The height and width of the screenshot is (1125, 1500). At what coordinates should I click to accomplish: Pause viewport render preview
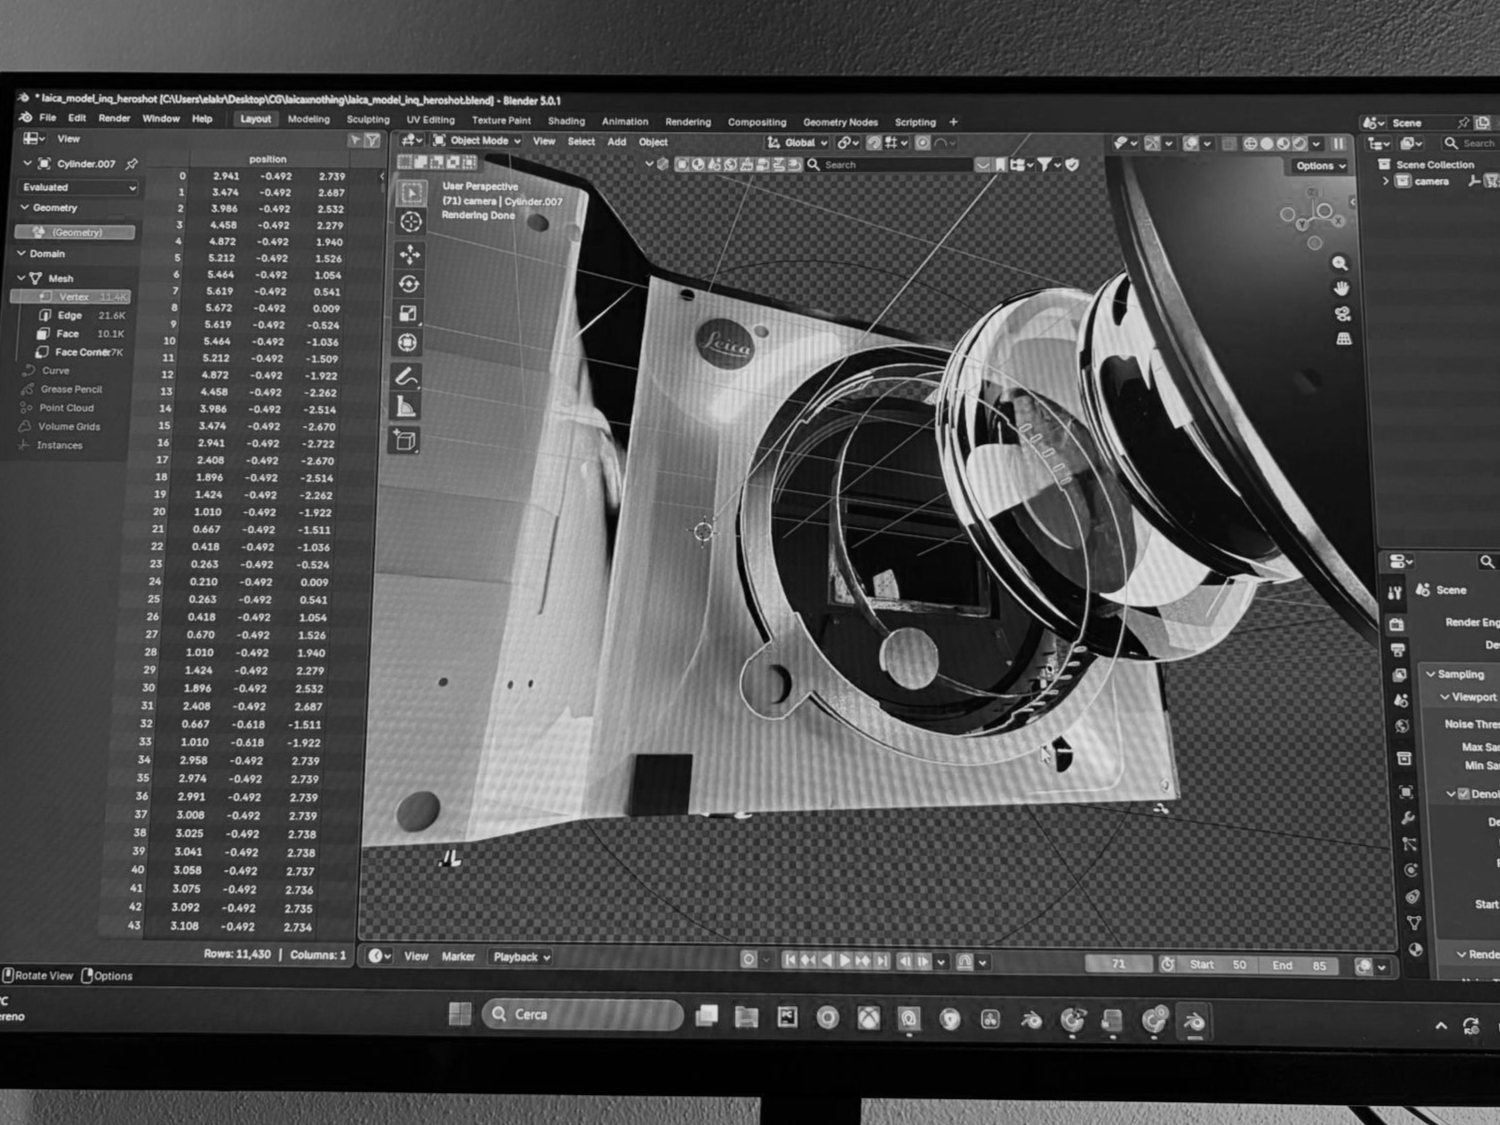tap(1337, 144)
